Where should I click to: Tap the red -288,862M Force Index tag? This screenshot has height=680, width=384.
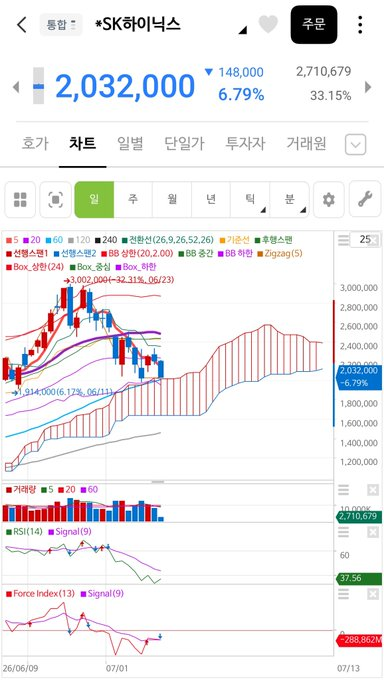click(x=358, y=641)
